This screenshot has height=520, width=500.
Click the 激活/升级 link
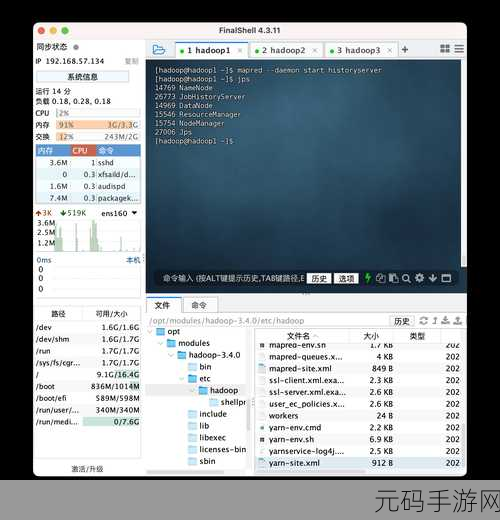tap(87, 469)
